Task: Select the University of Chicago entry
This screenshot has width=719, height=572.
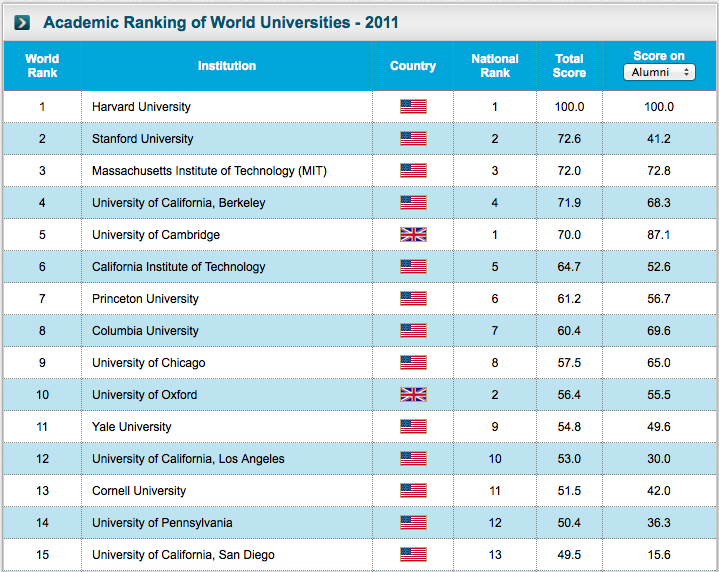Action: click(x=149, y=363)
